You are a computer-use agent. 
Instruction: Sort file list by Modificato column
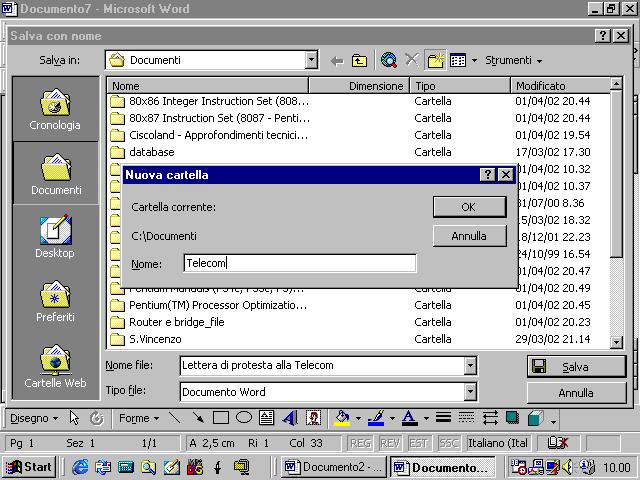(x=560, y=86)
